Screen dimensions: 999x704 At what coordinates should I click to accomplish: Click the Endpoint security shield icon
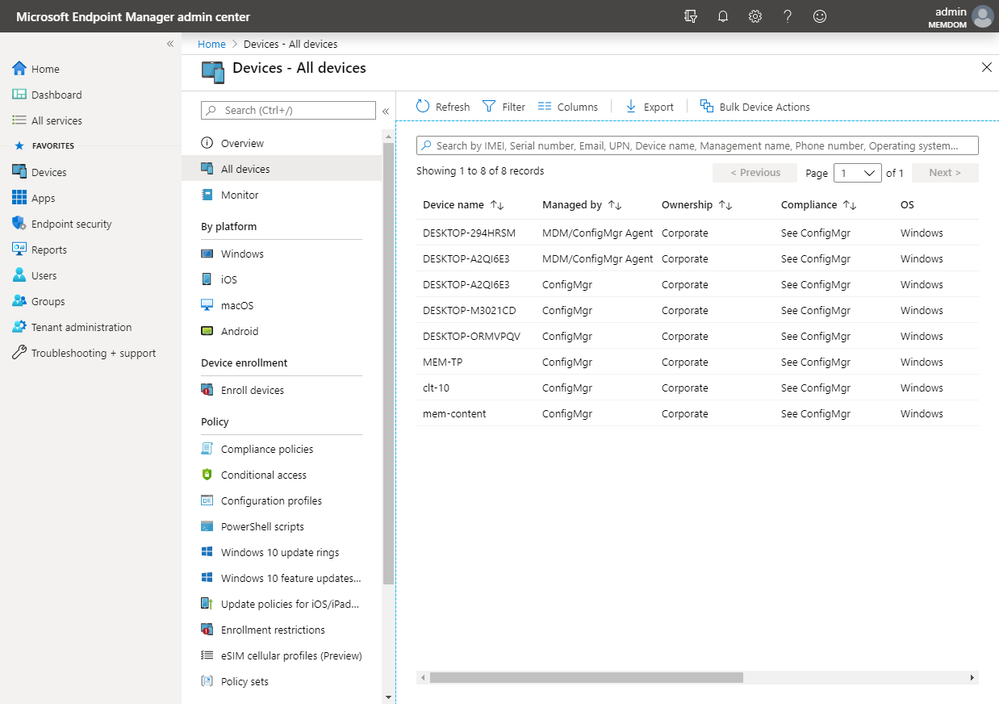click(20, 223)
